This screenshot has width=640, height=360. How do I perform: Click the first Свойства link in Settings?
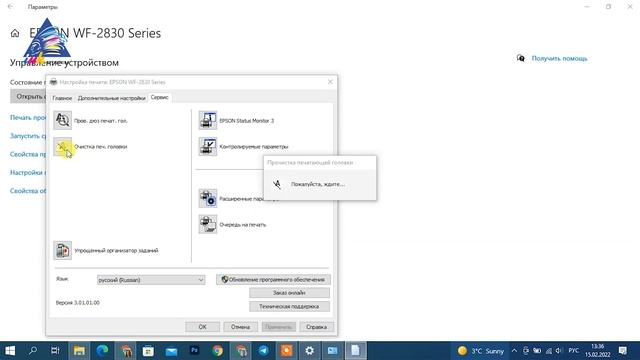28,154
